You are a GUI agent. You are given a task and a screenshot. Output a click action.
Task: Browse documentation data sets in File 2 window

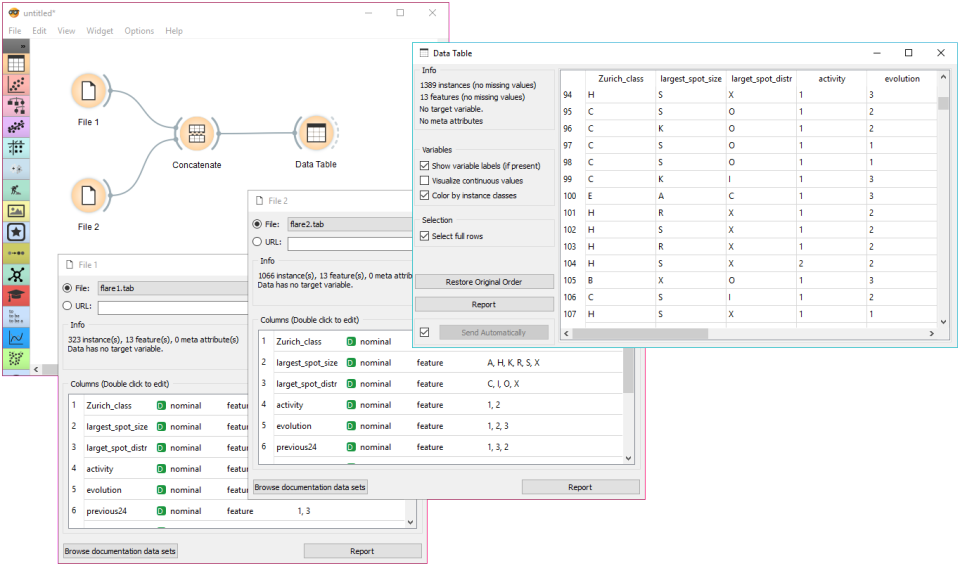coord(310,487)
